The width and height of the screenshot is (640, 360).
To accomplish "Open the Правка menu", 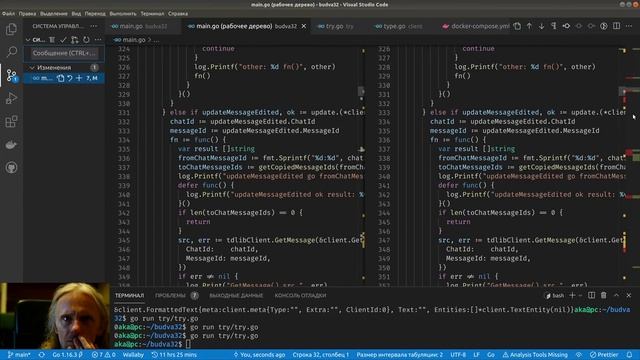I will (x=27, y=13).
